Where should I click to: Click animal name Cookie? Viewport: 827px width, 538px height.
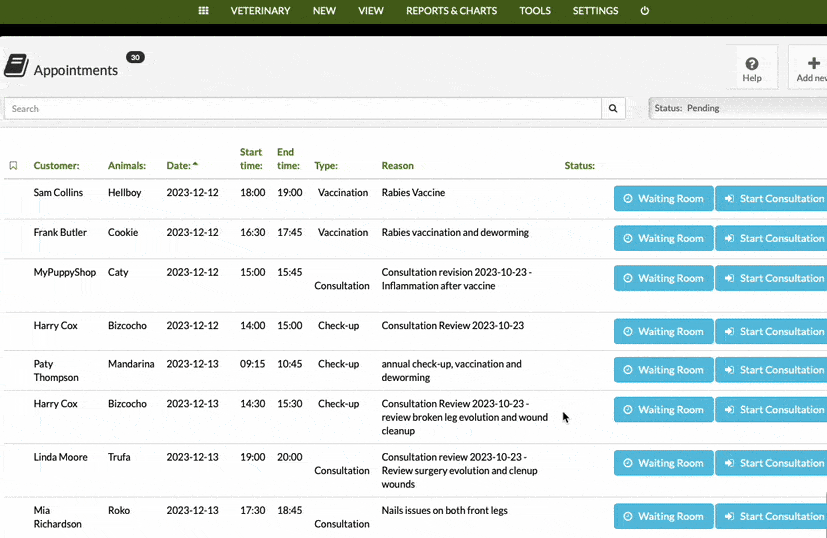tap(123, 232)
